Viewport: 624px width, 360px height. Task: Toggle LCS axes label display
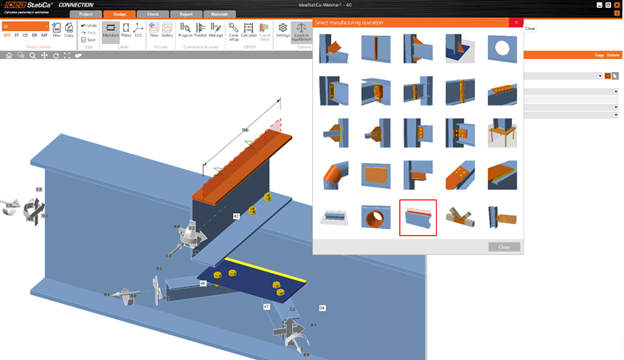(138, 30)
